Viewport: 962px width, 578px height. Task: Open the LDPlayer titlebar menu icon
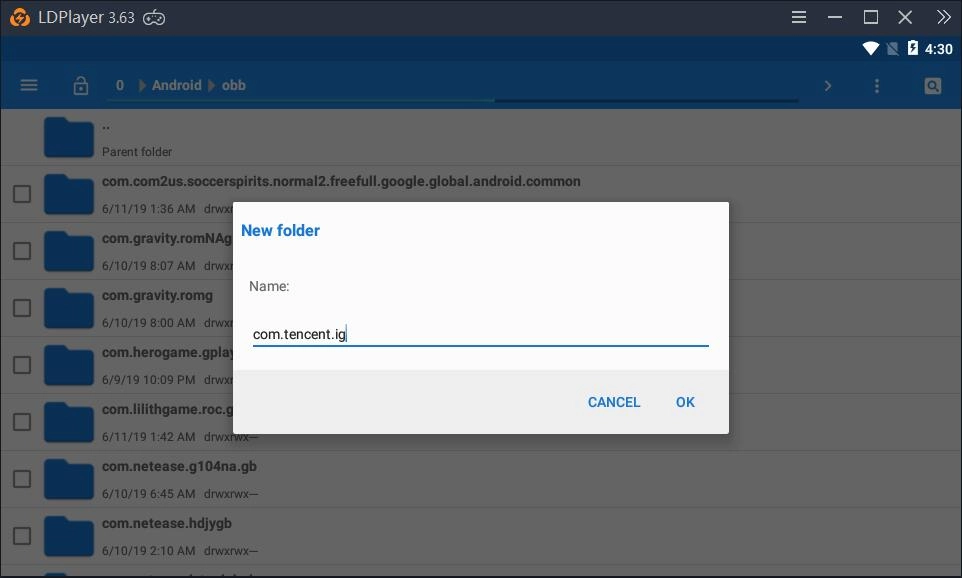click(797, 16)
